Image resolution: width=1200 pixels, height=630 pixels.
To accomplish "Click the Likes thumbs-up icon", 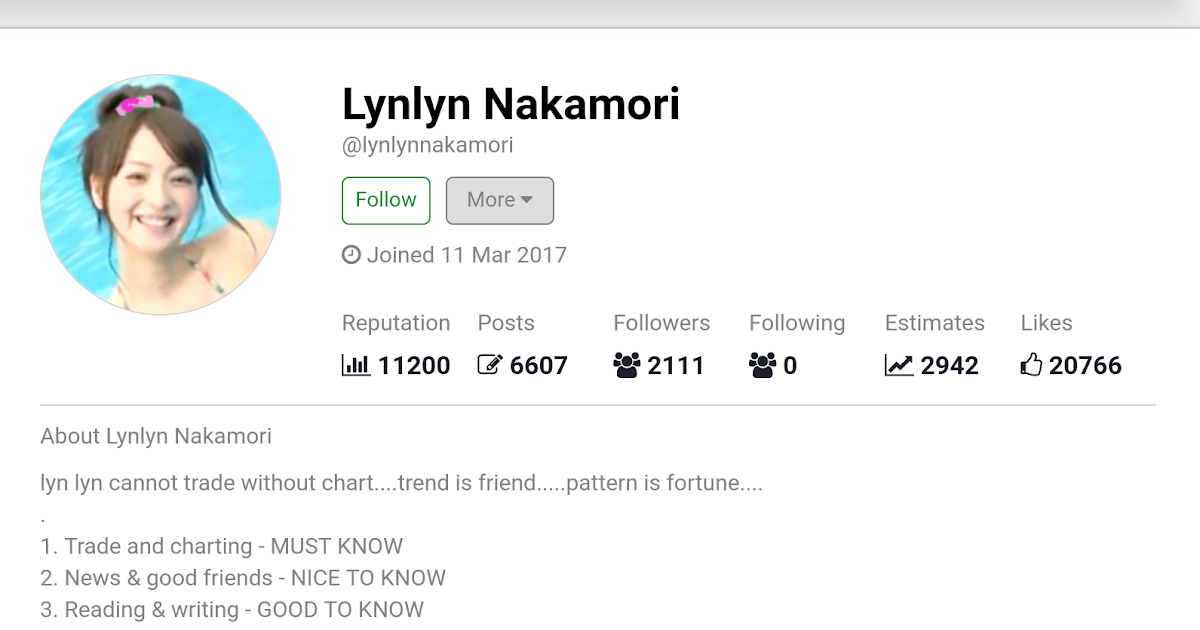I will point(1031,366).
